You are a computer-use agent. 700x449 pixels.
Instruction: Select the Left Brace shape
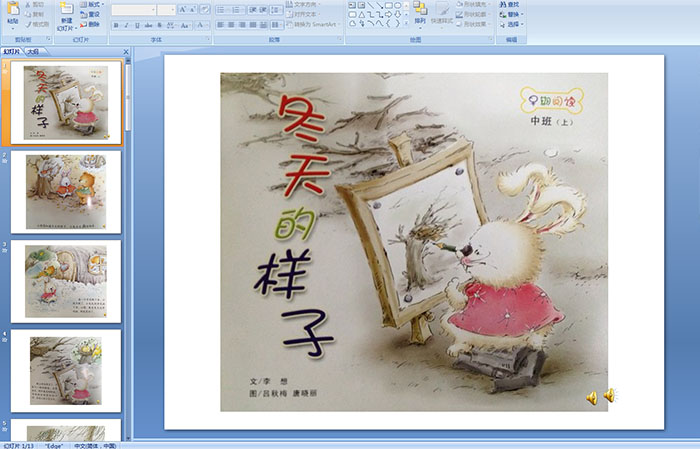point(388,23)
